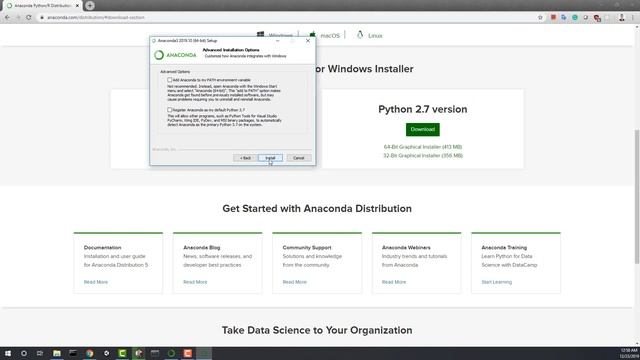The image size is (640, 360).
Task: Select the Anaconda Python/R Distribution browser tab
Action: click(41, 6)
